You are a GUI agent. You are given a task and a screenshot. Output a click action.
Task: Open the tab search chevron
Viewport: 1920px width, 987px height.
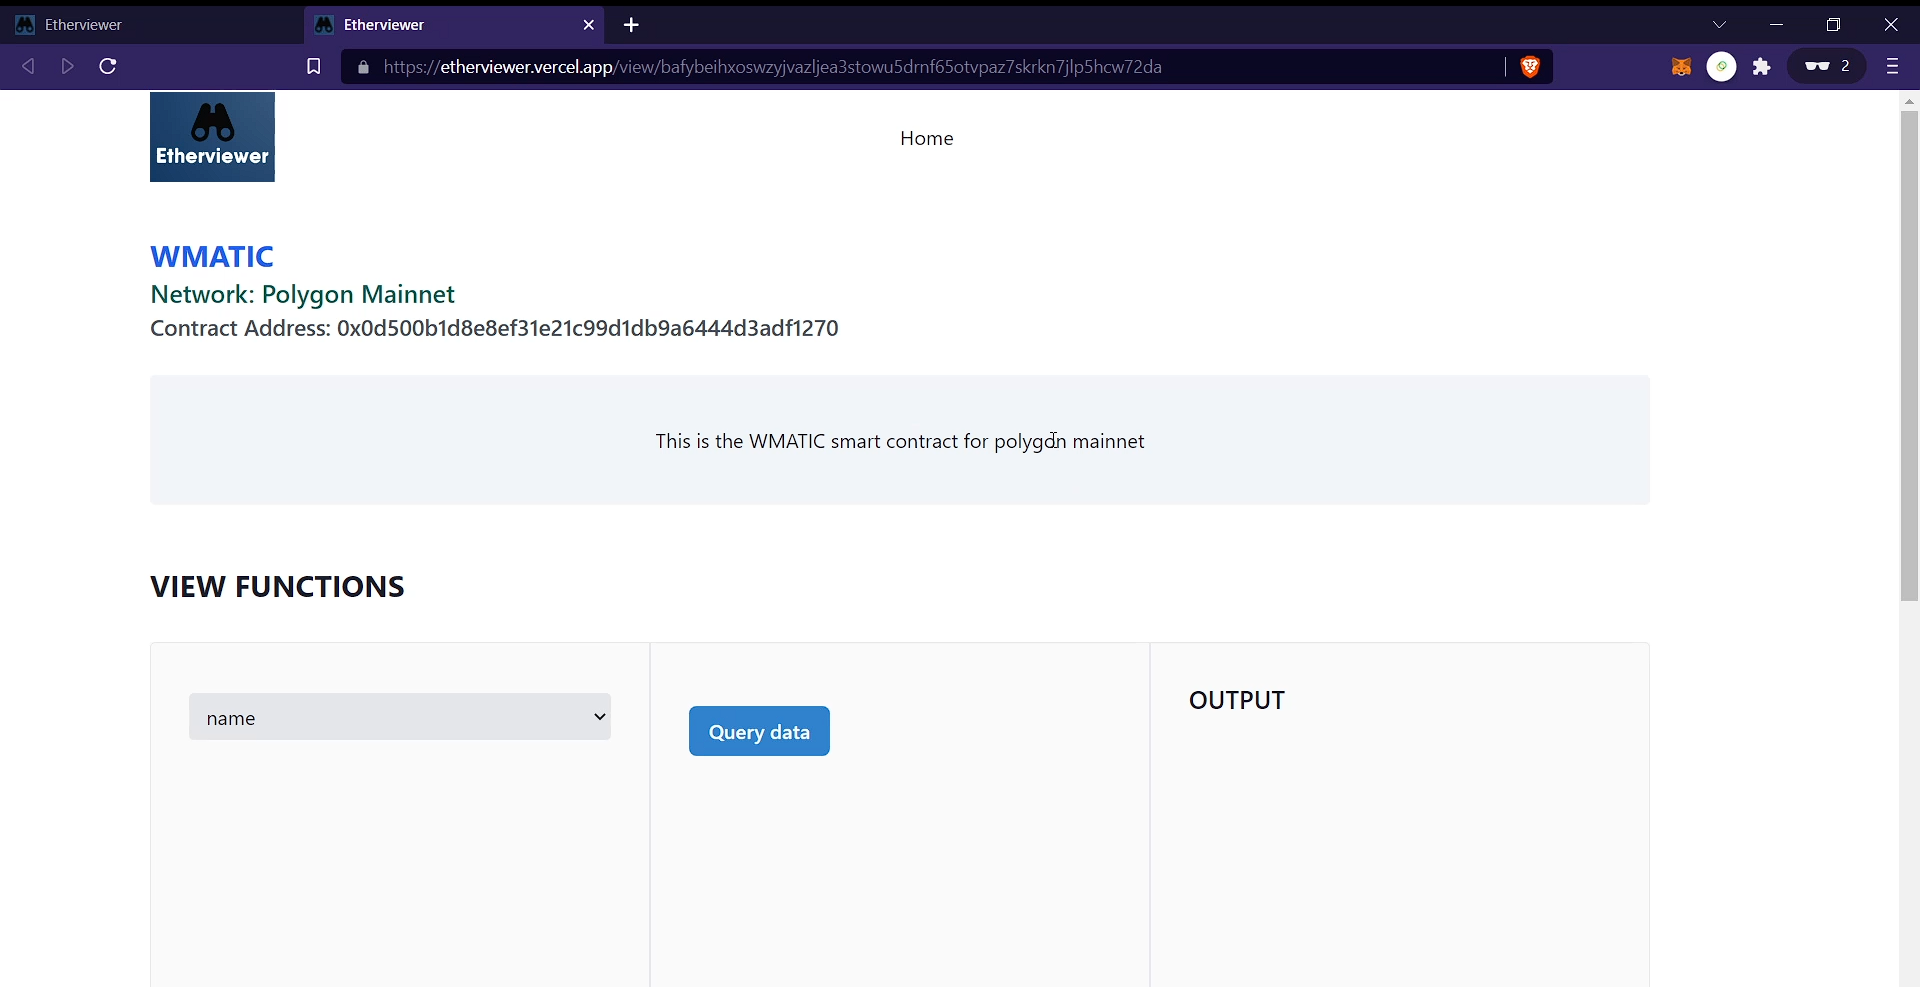(1720, 25)
